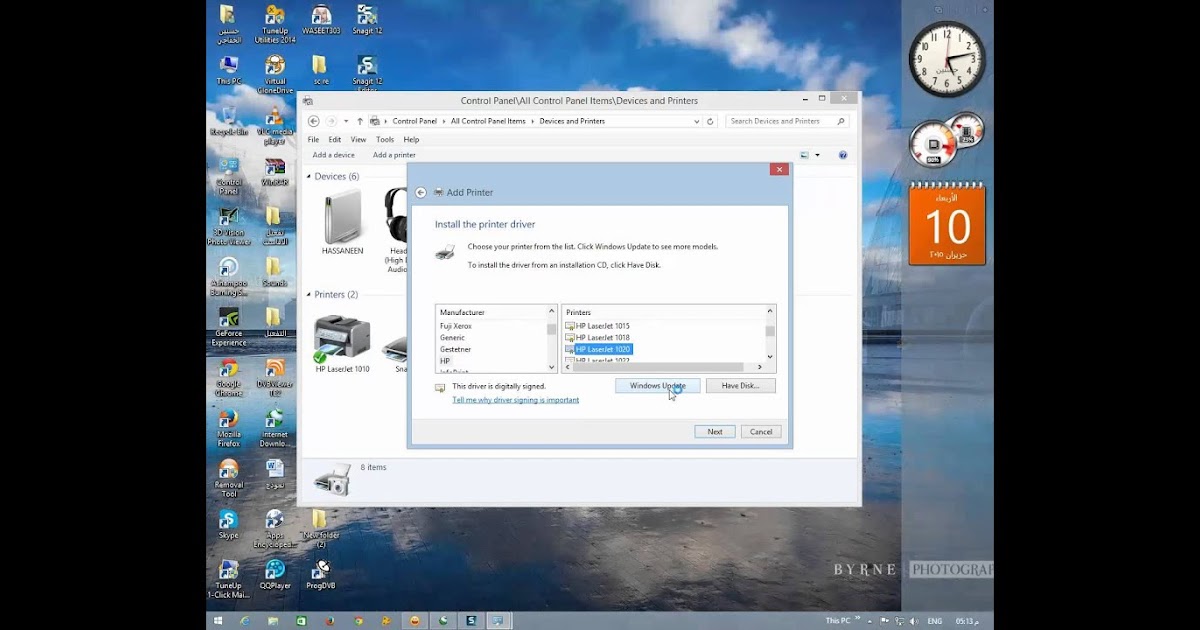
Task: Open the File menu
Action: tap(313, 140)
